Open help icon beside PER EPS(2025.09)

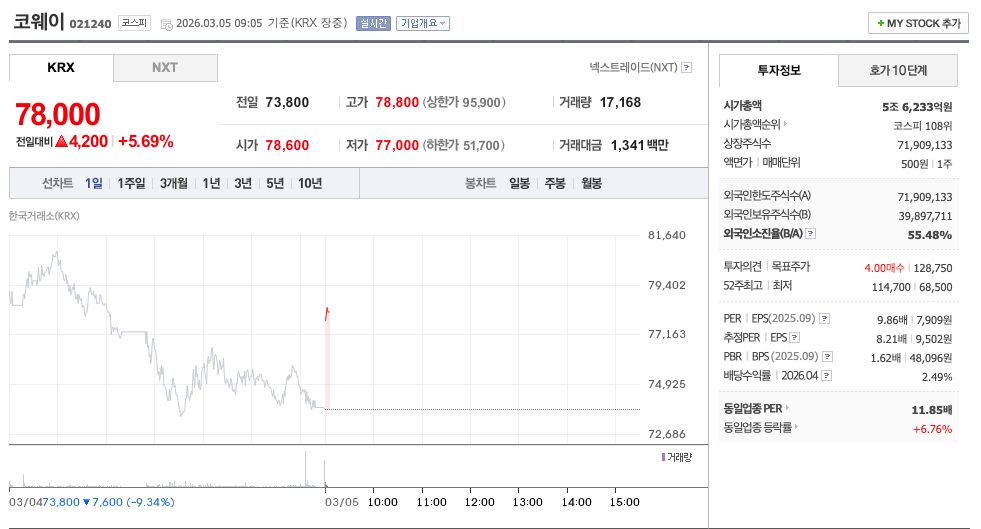coord(825,318)
